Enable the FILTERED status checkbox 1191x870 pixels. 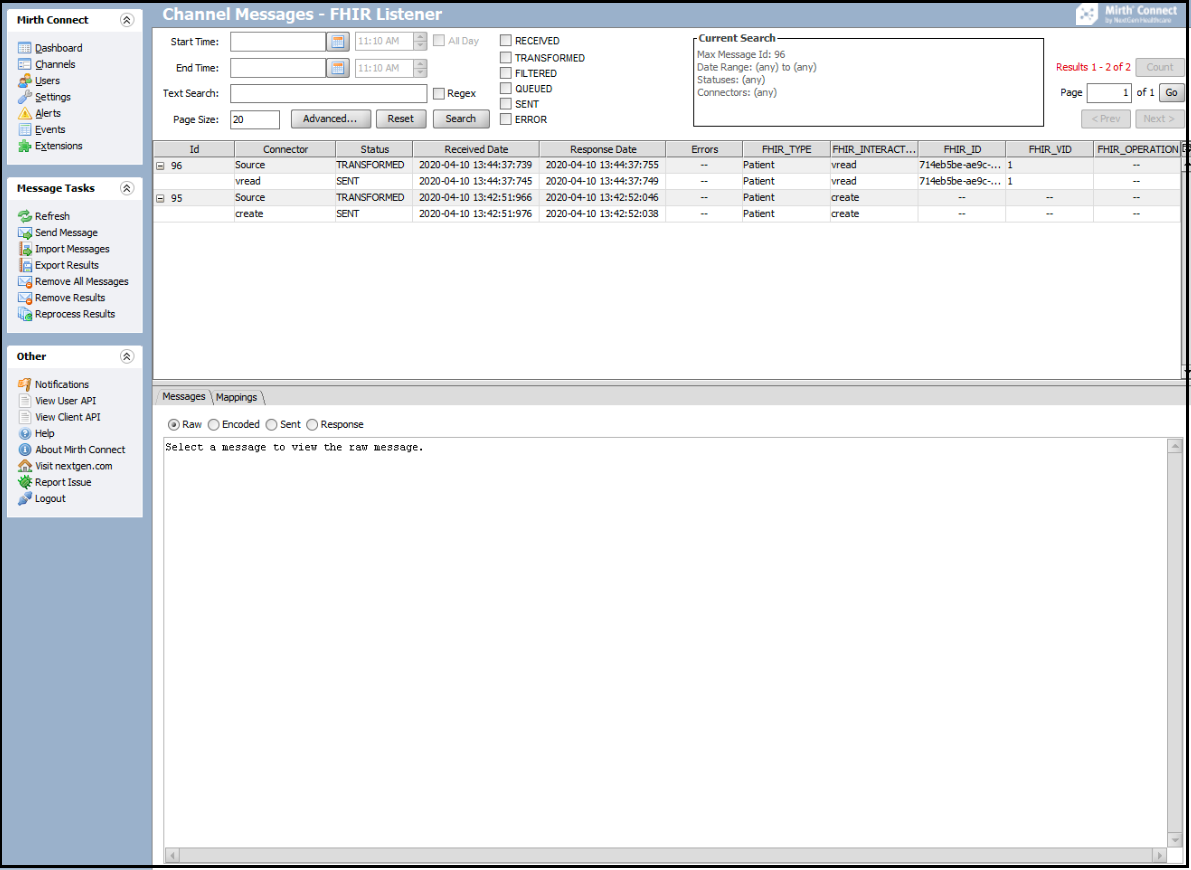[x=506, y=73]
